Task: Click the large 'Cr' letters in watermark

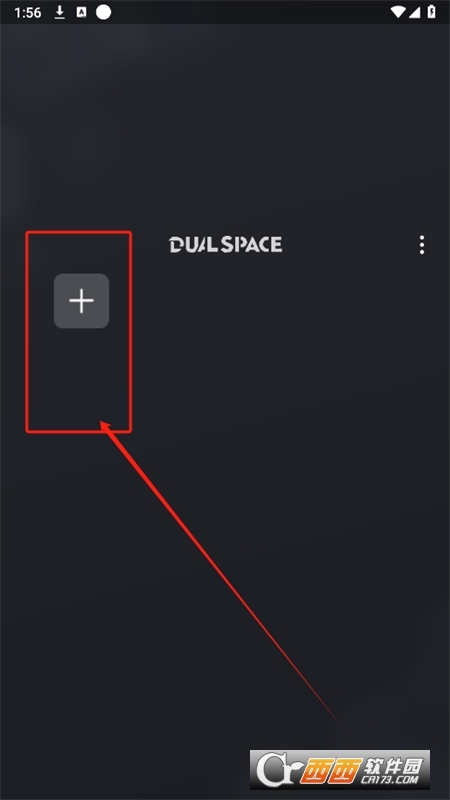Action: [276, 770]
